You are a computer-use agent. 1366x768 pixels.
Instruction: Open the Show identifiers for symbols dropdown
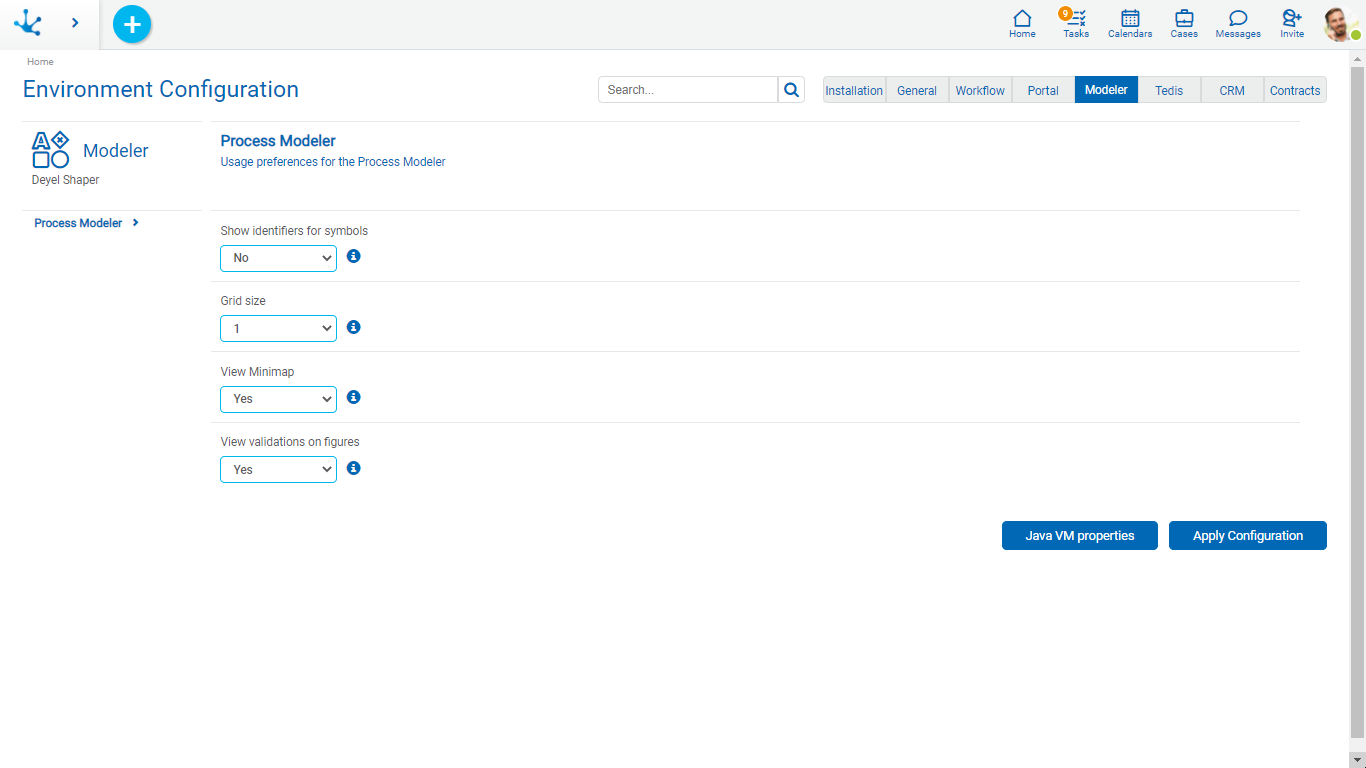tap(278, 258)
